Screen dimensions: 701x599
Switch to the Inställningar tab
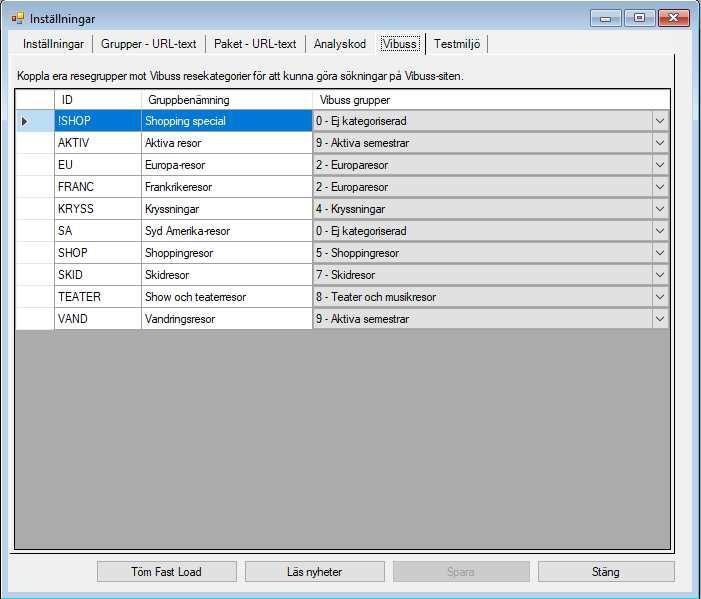53,44
